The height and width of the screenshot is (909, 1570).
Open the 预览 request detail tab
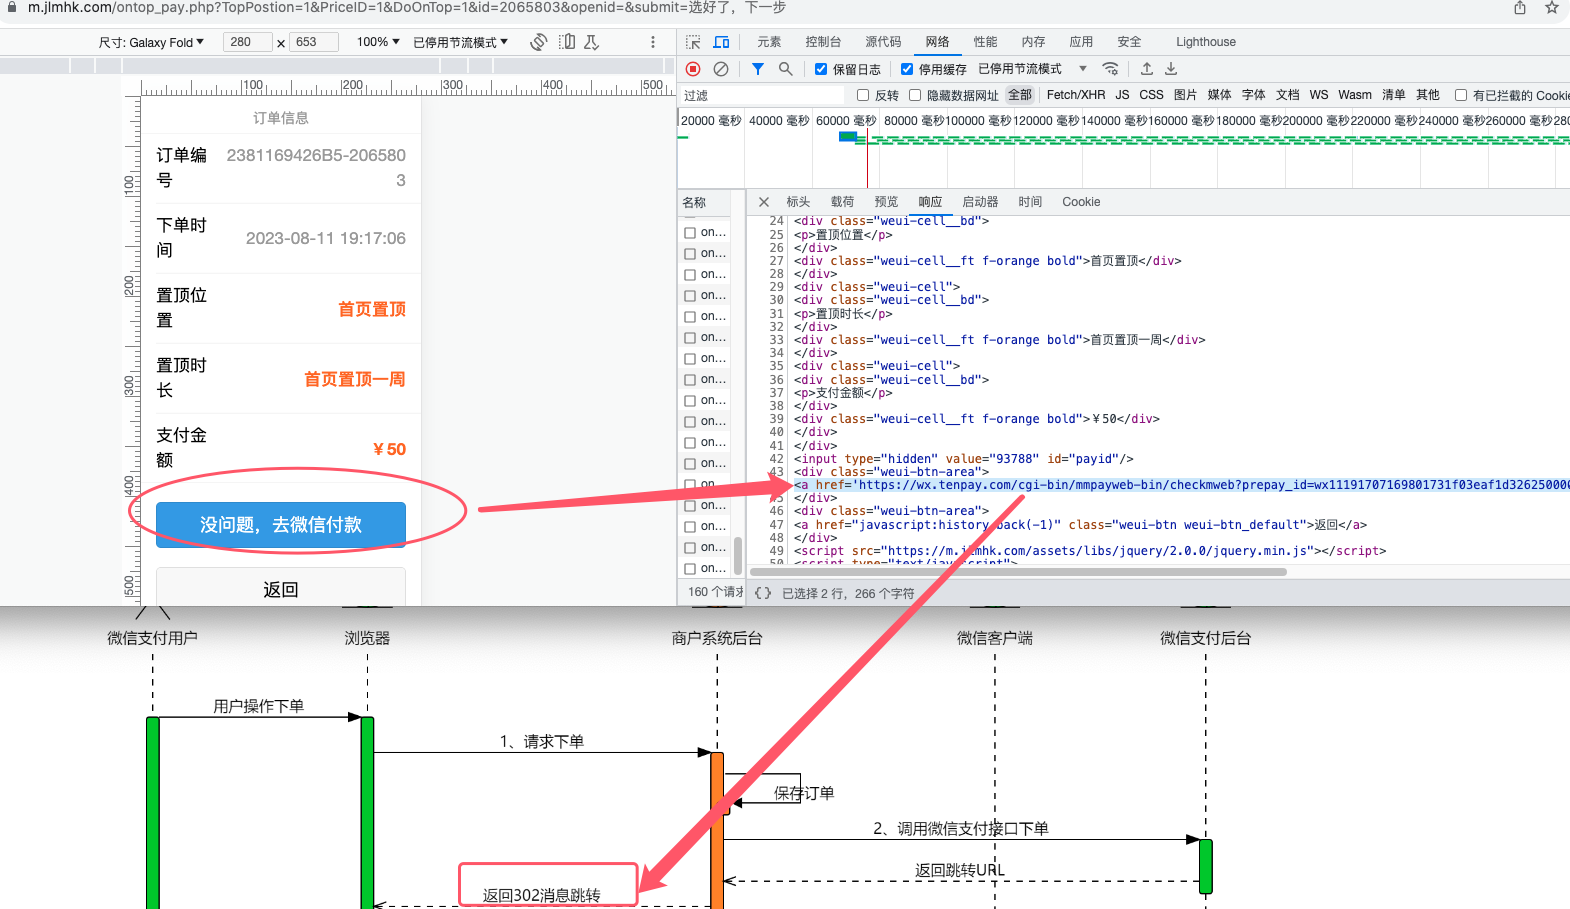886,202
